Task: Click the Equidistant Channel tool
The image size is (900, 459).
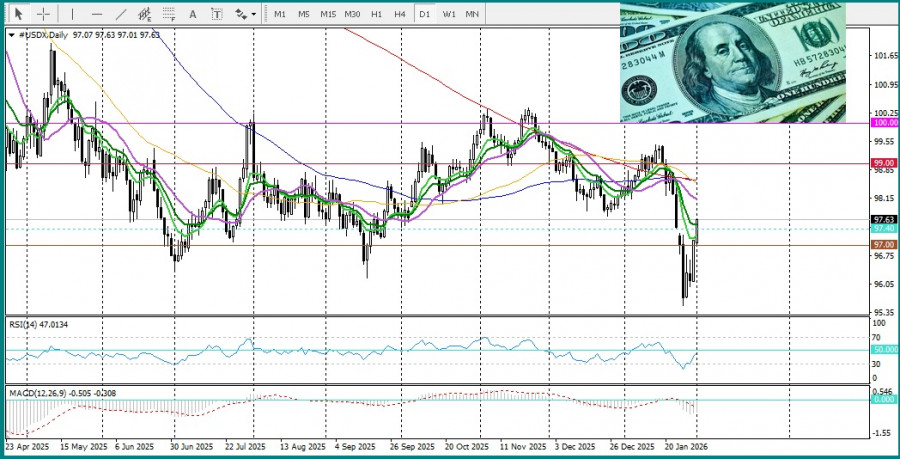Action: pyautogui.click(x=145, y=14)
